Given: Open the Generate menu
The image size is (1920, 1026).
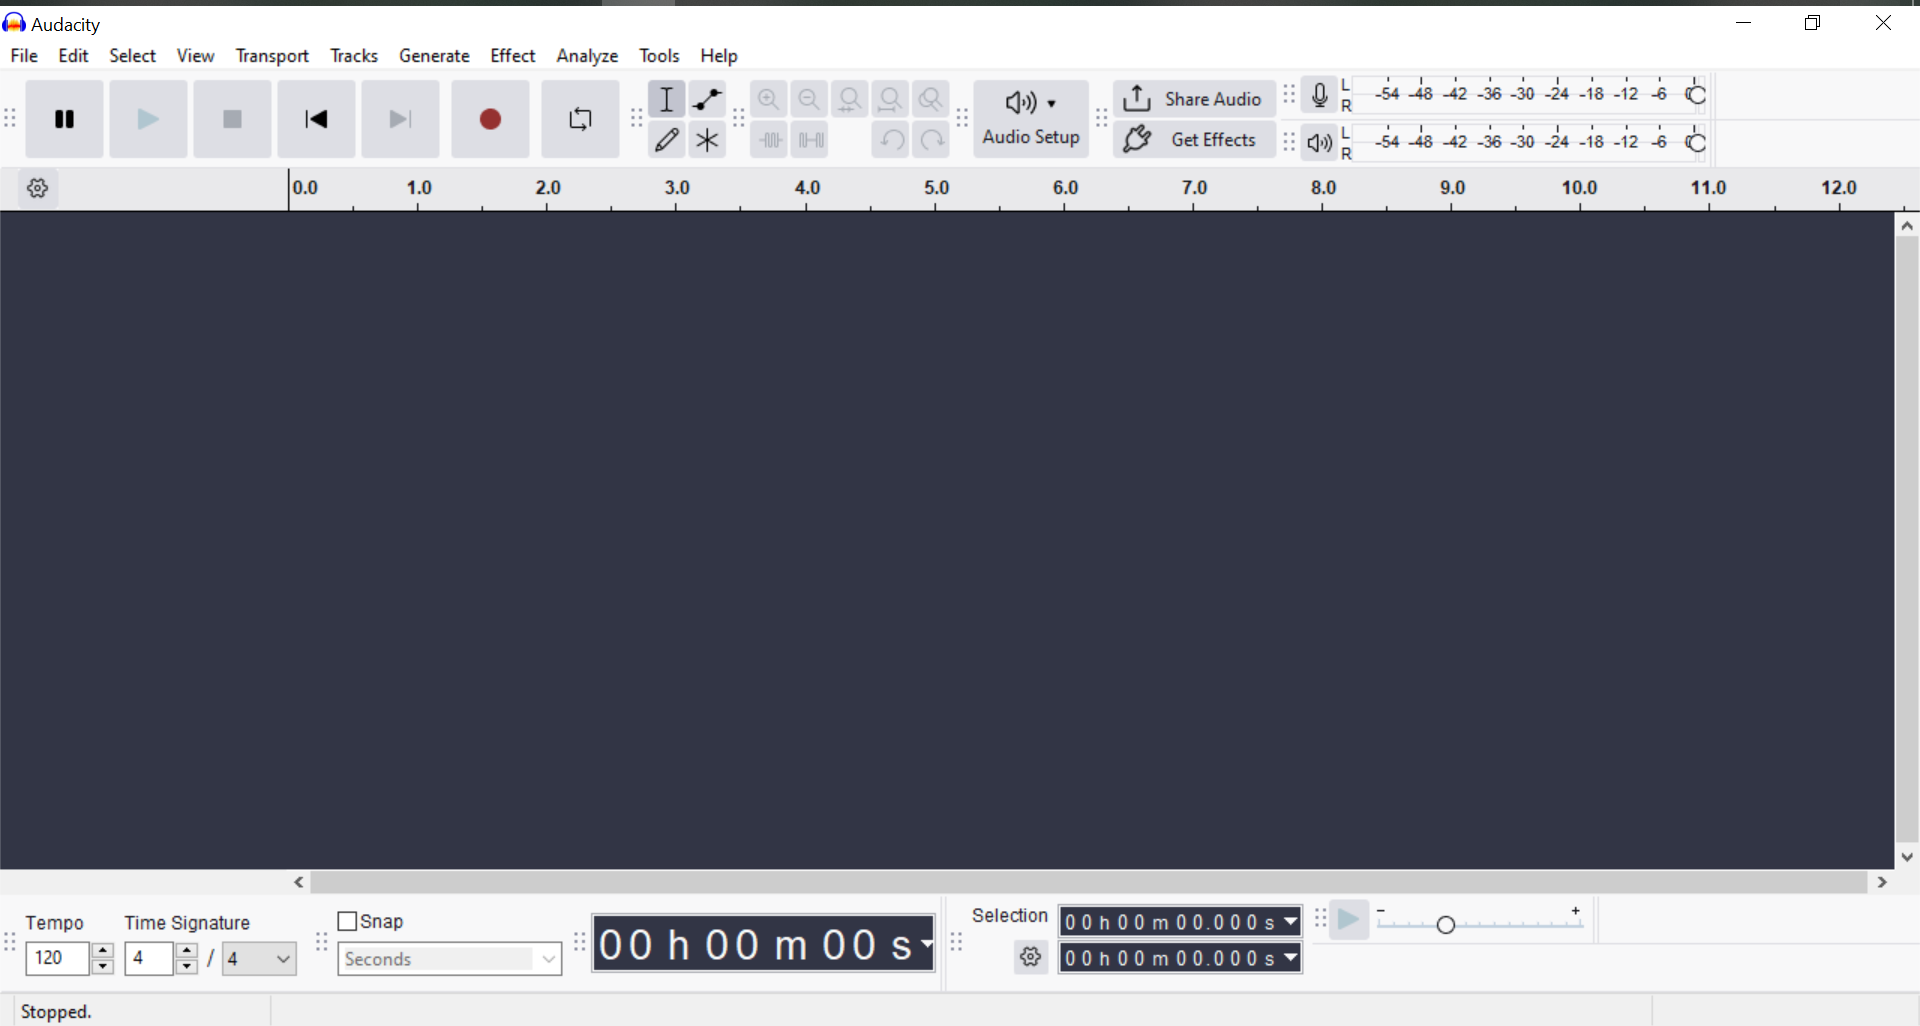Looking at the screenshot, I should pos(434,56).
